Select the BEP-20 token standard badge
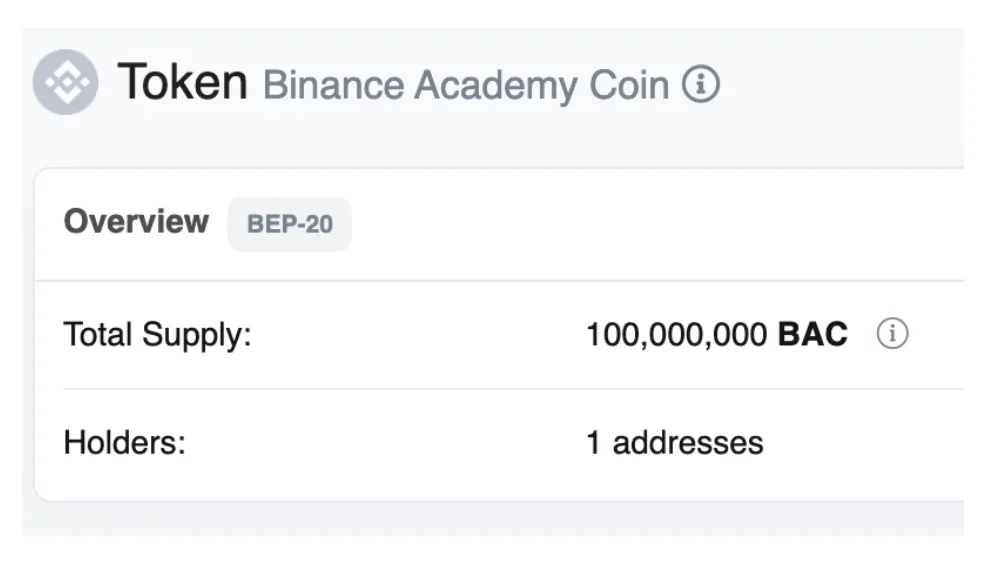 coord(290,224)
